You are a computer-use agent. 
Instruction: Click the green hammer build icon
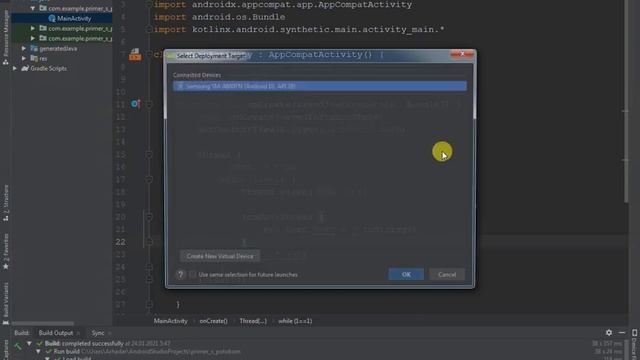tap(18, 346)
